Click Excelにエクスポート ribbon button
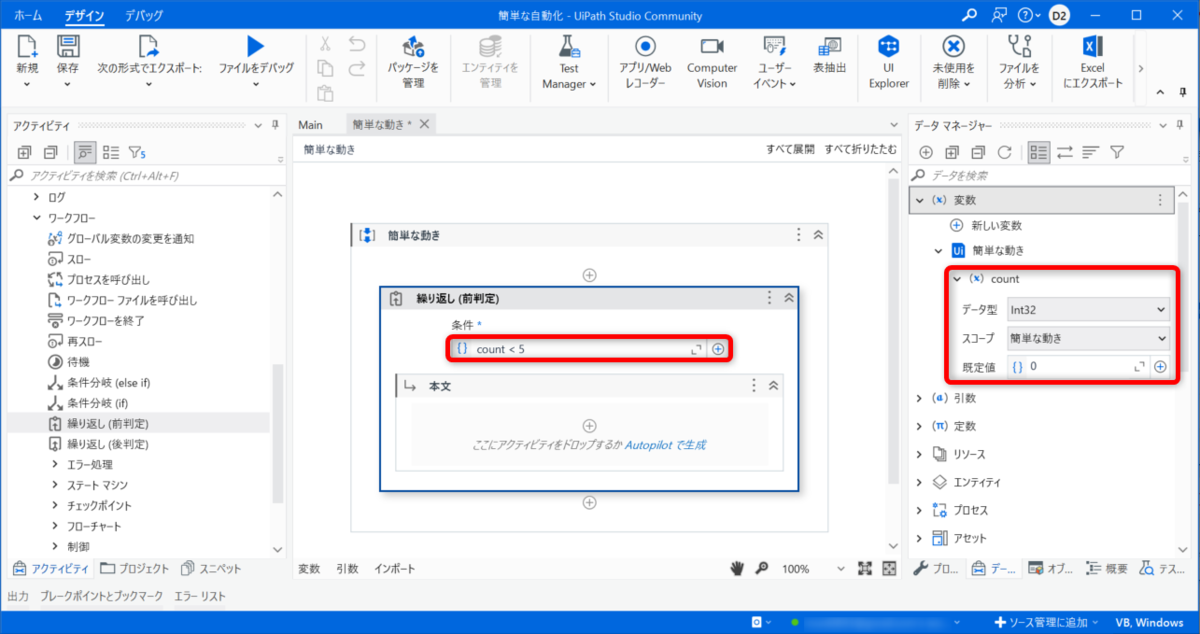1200x634 pixels. click(x=1092, y=62)
